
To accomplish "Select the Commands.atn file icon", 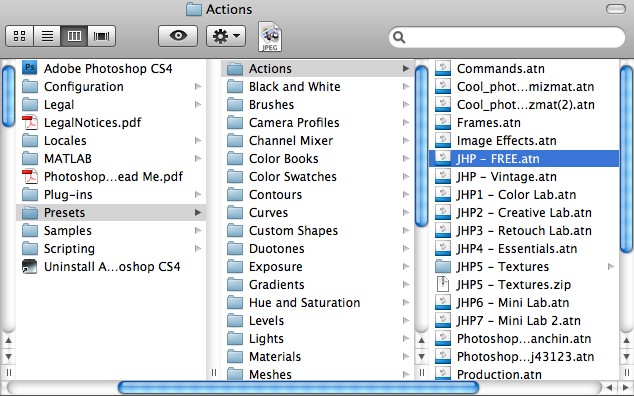I will tap(443, 68).
